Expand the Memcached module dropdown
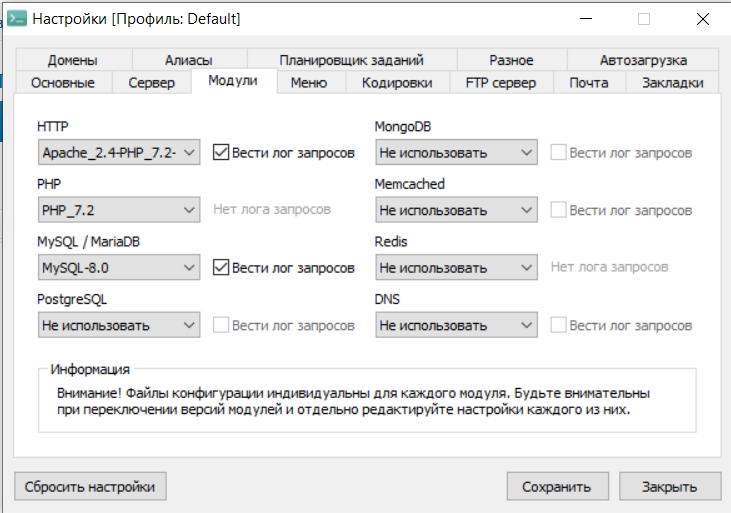The image size is (731, 513). (x=456, y=210)
